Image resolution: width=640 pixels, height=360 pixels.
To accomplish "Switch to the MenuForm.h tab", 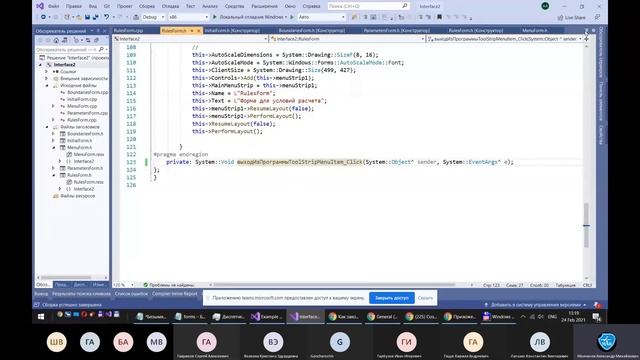I will tap(535, 31).
